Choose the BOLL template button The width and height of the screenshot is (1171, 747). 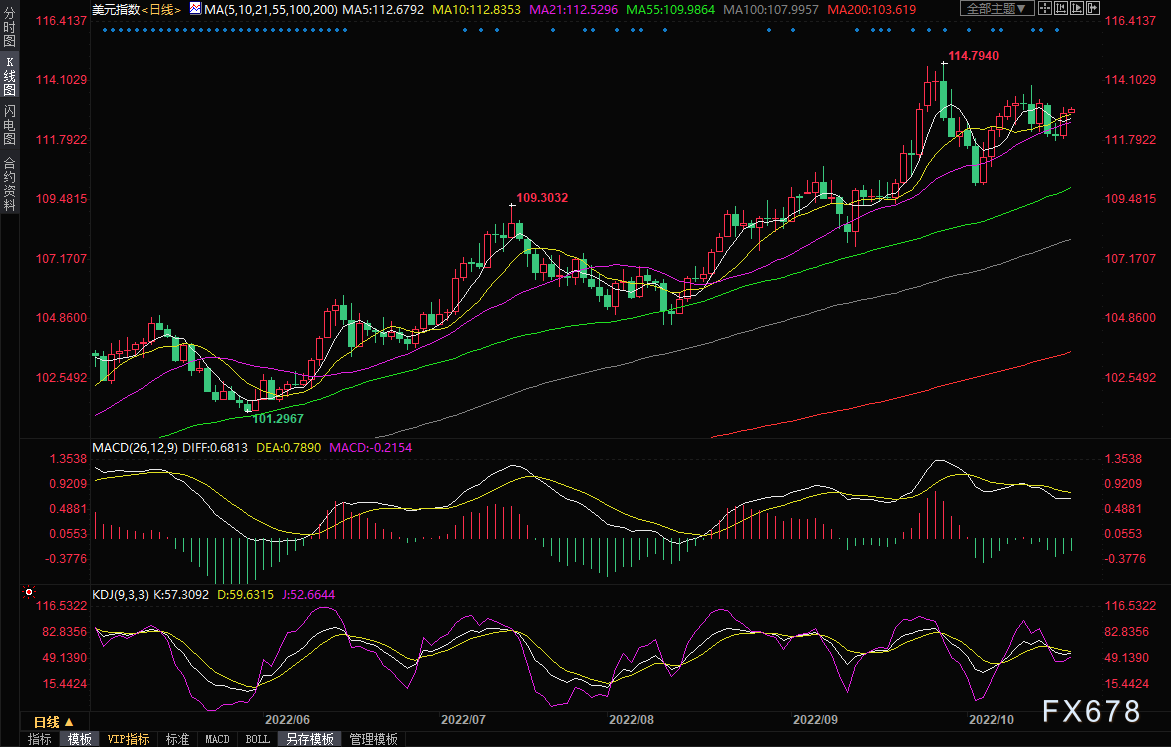(257, 739)
